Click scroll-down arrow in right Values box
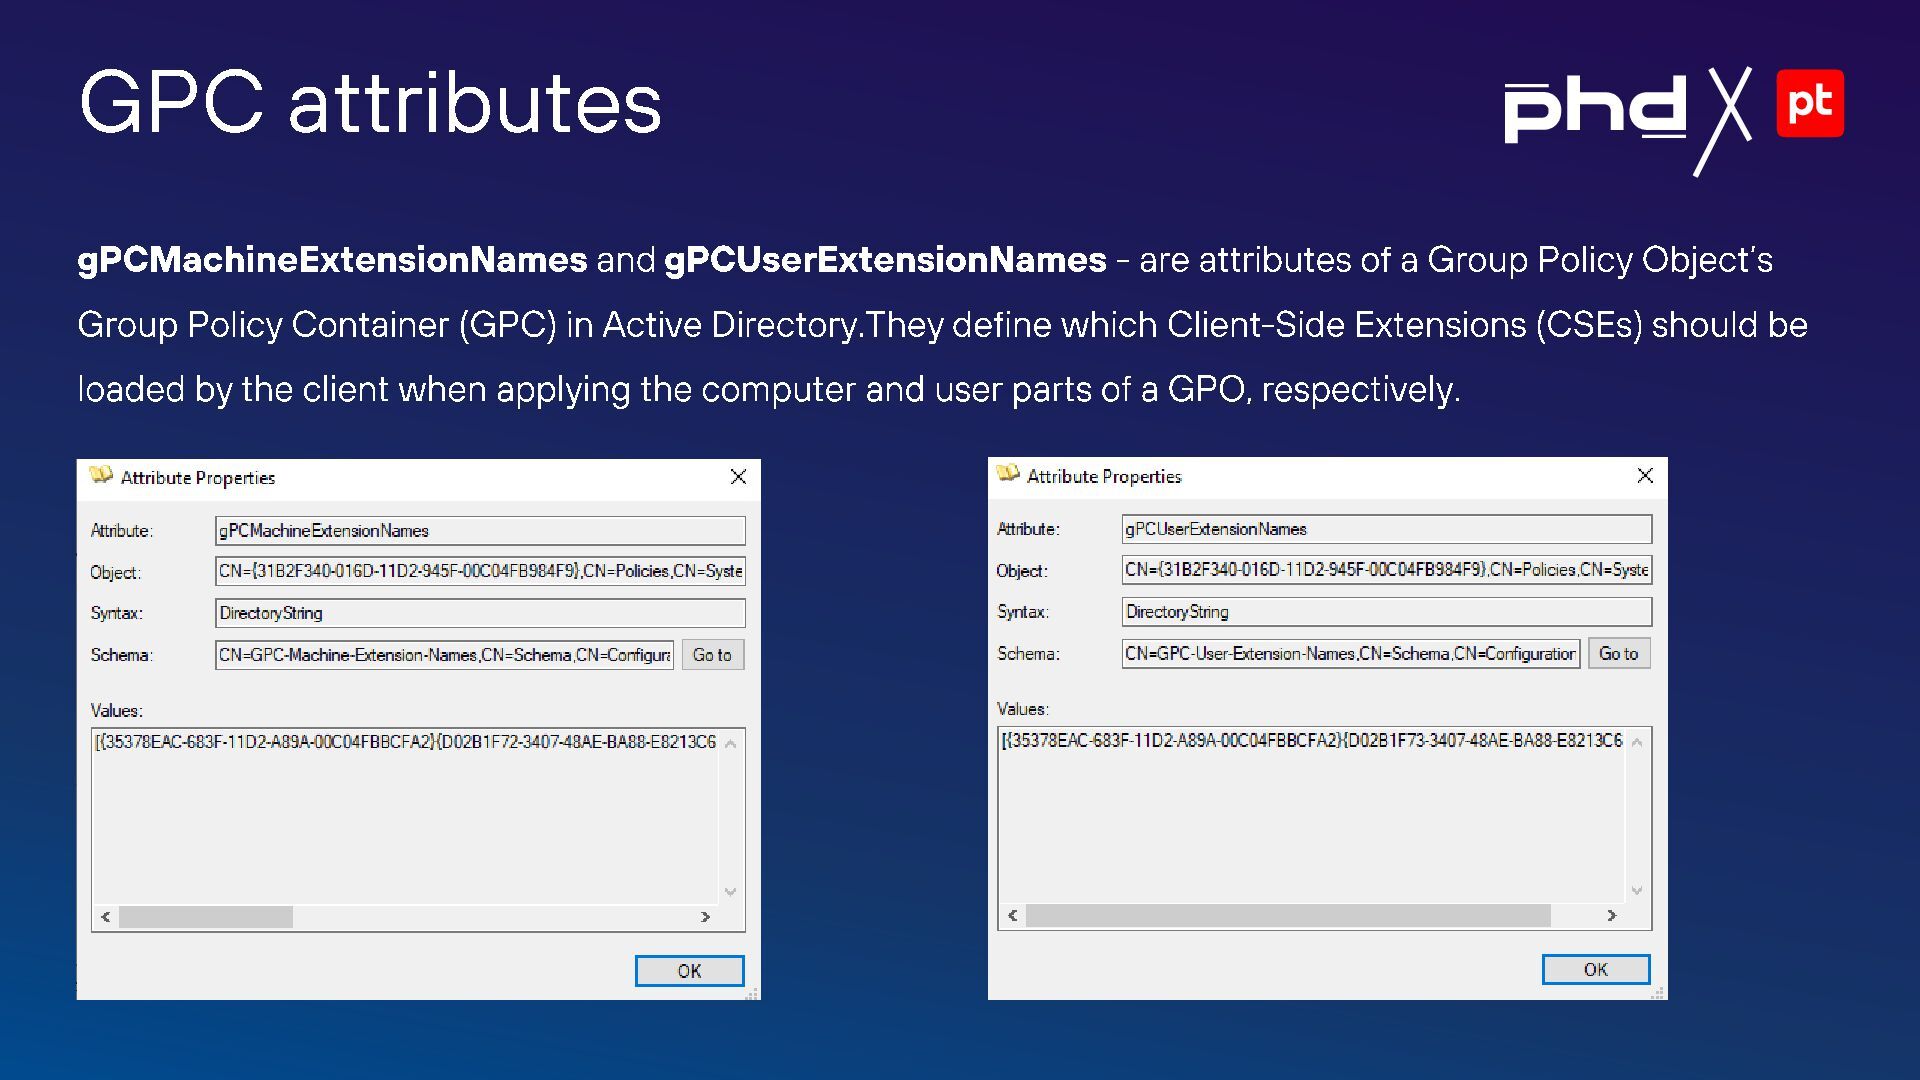This screenshot has width=1920, height=1080. point(1637,890)
